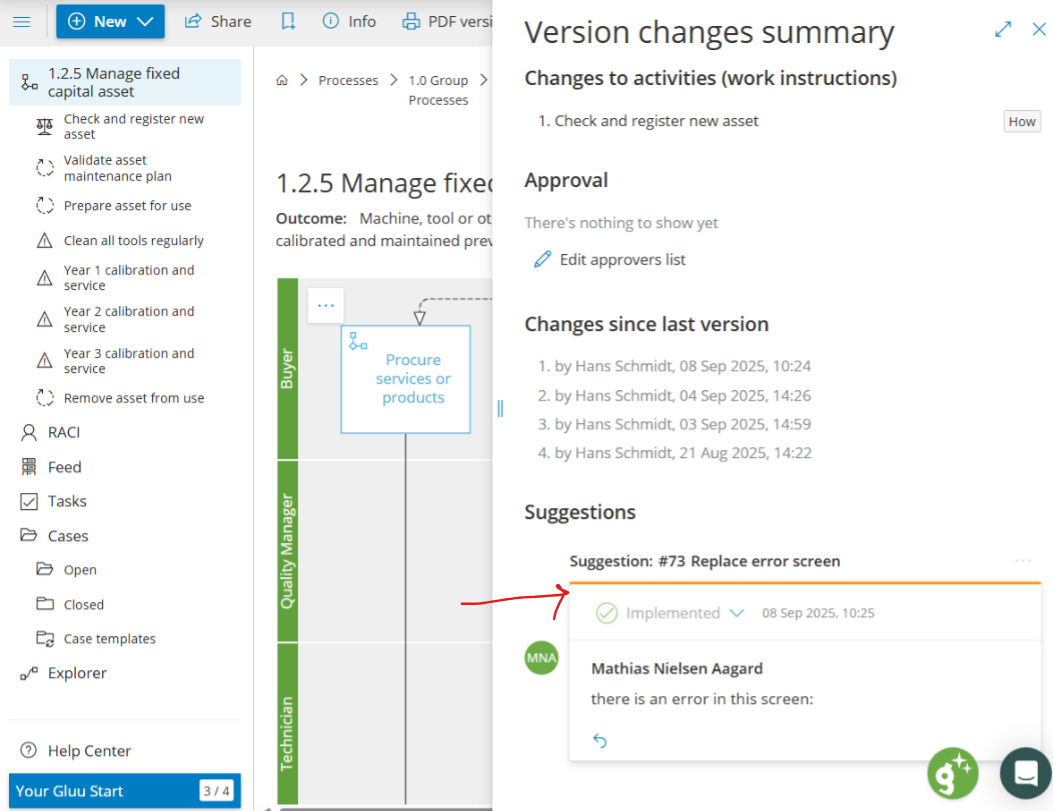Expand the version summary panel to fullscreen
Viewport: 1053px width, 811px height.
click(1003, 30)
